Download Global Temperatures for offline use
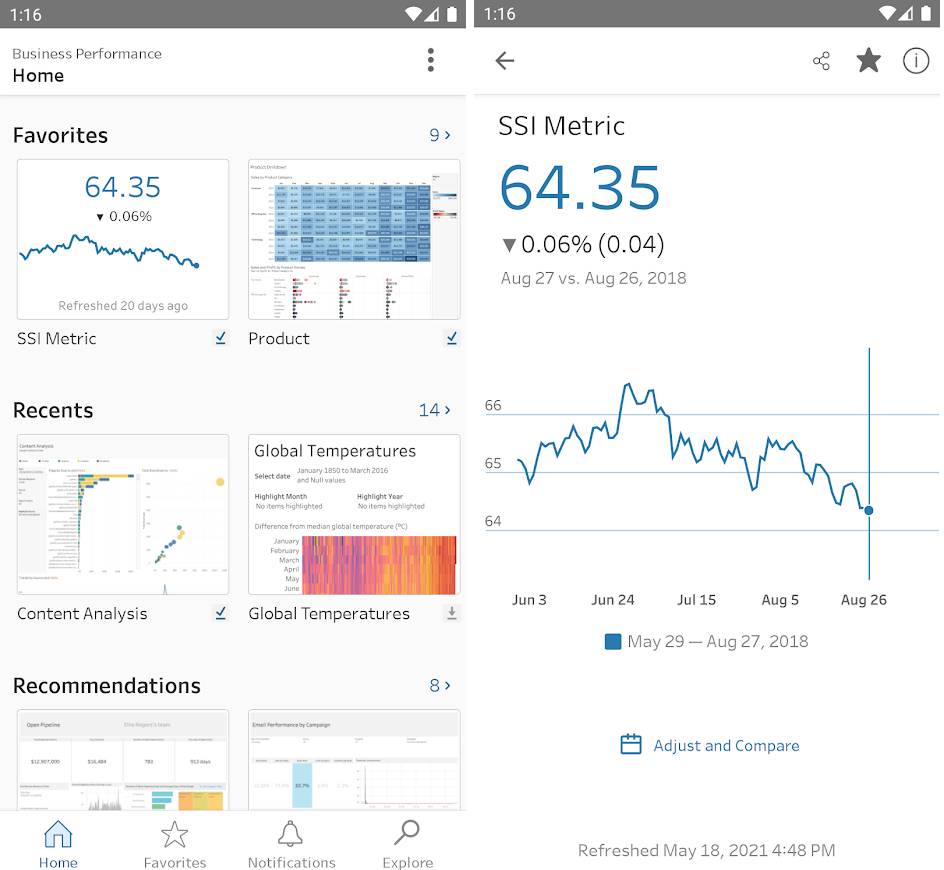The image size is (944, 870). (452, 613)
